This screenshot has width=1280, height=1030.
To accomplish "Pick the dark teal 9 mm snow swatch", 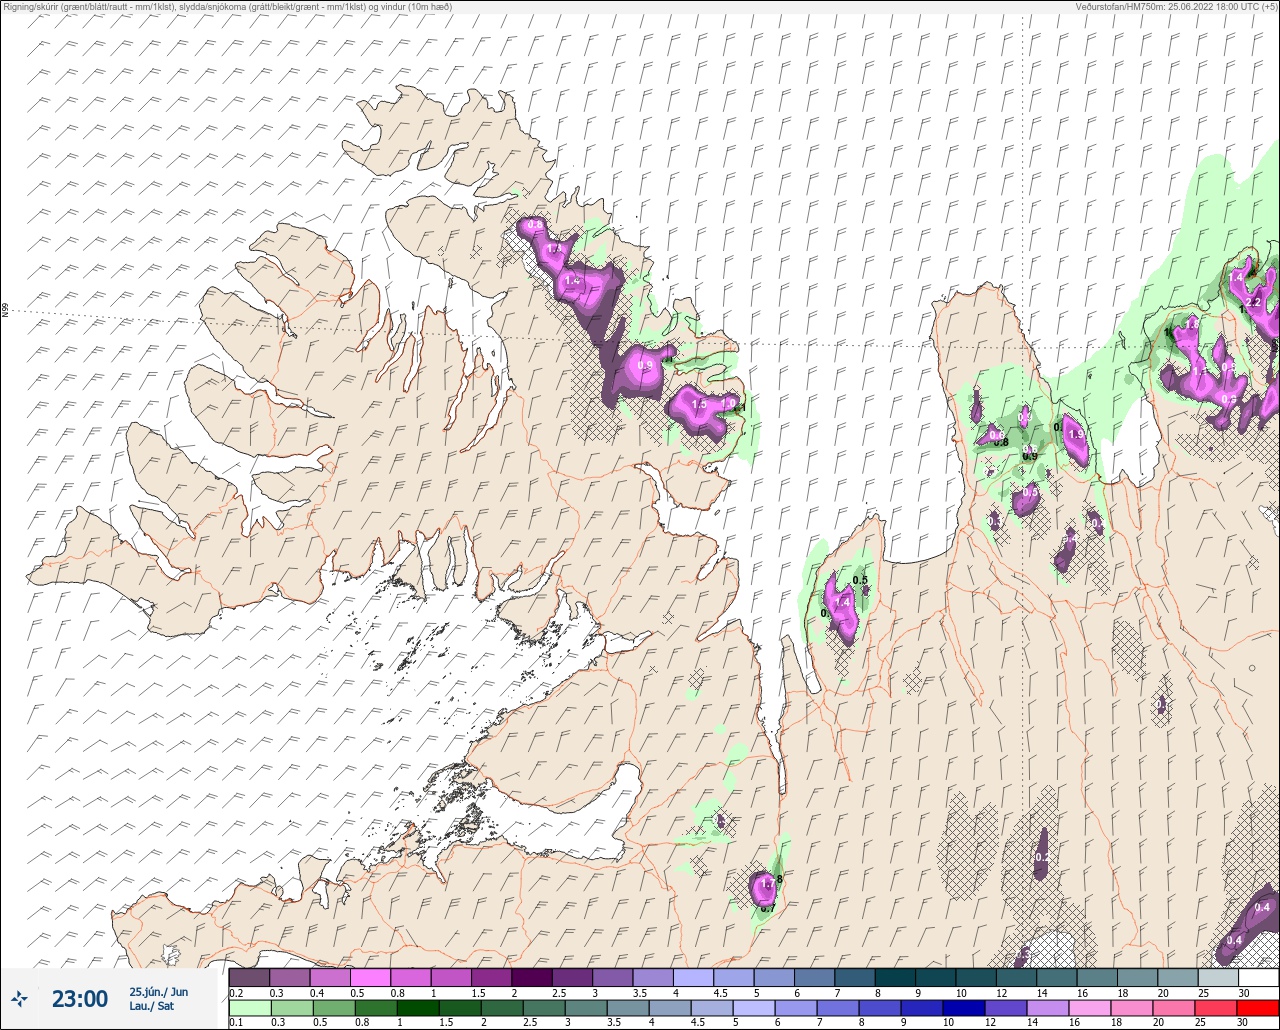I will pos(935,977).
